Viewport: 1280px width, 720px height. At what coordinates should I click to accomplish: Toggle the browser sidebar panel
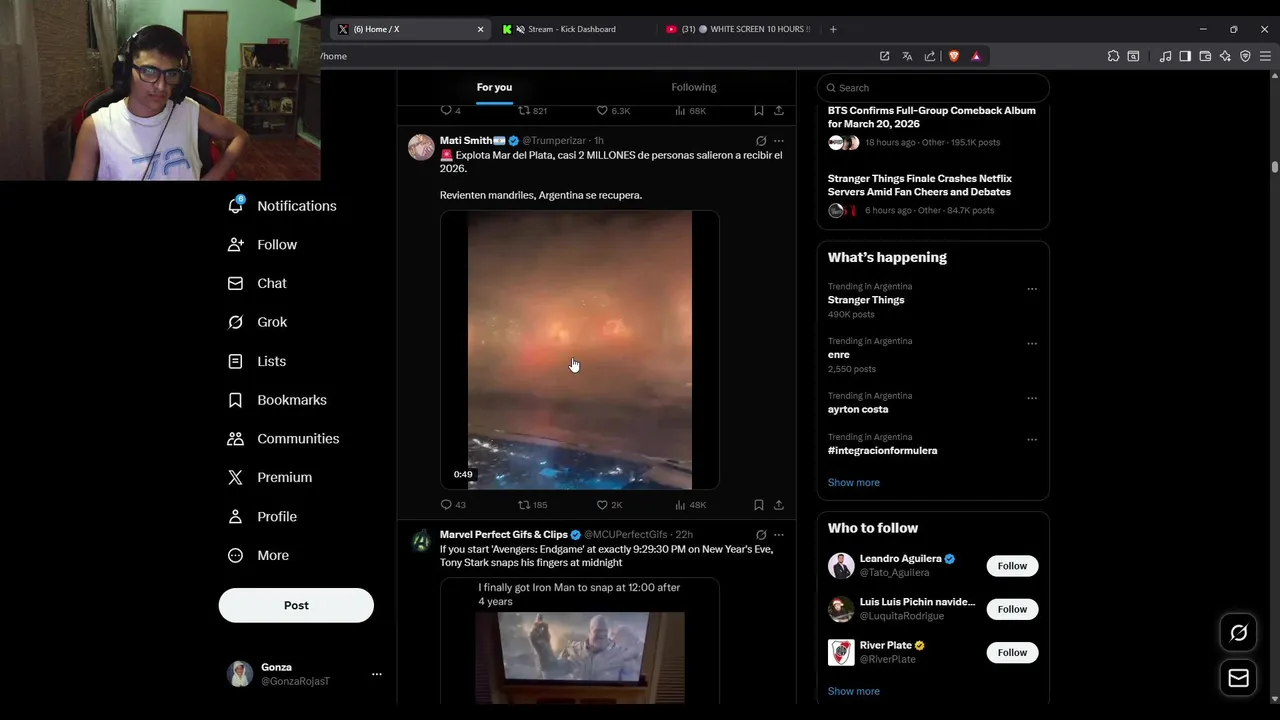pyautogui.click(x=1185, y=56)
